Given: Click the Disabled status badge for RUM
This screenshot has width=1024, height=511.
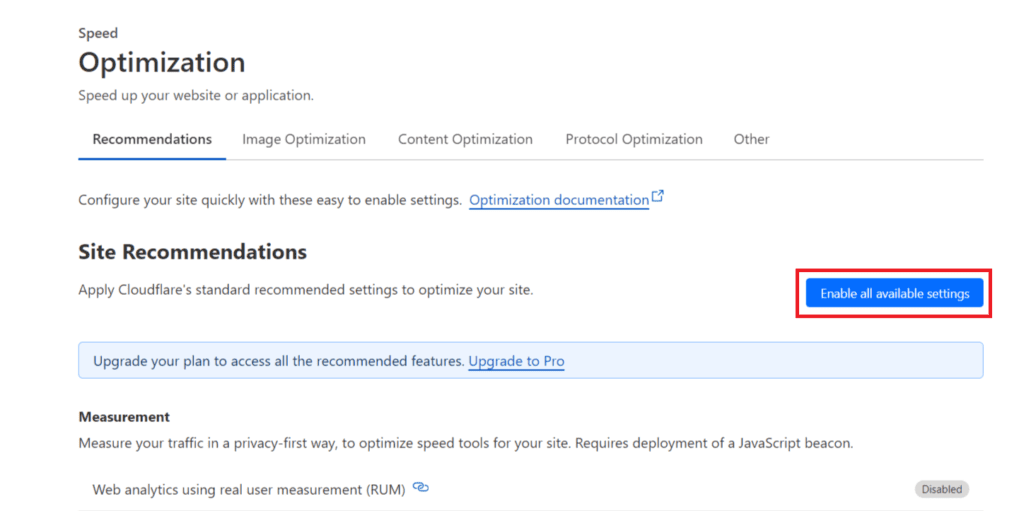Looking at the screenshot, I should (x=942, y=489).
